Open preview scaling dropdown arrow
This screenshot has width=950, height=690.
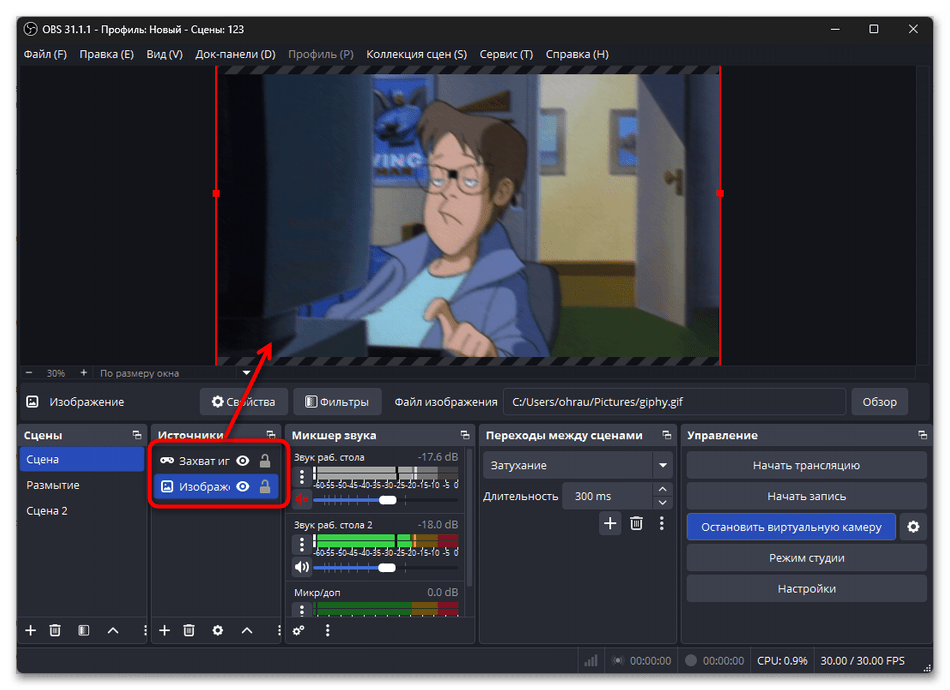coord(247,373)
